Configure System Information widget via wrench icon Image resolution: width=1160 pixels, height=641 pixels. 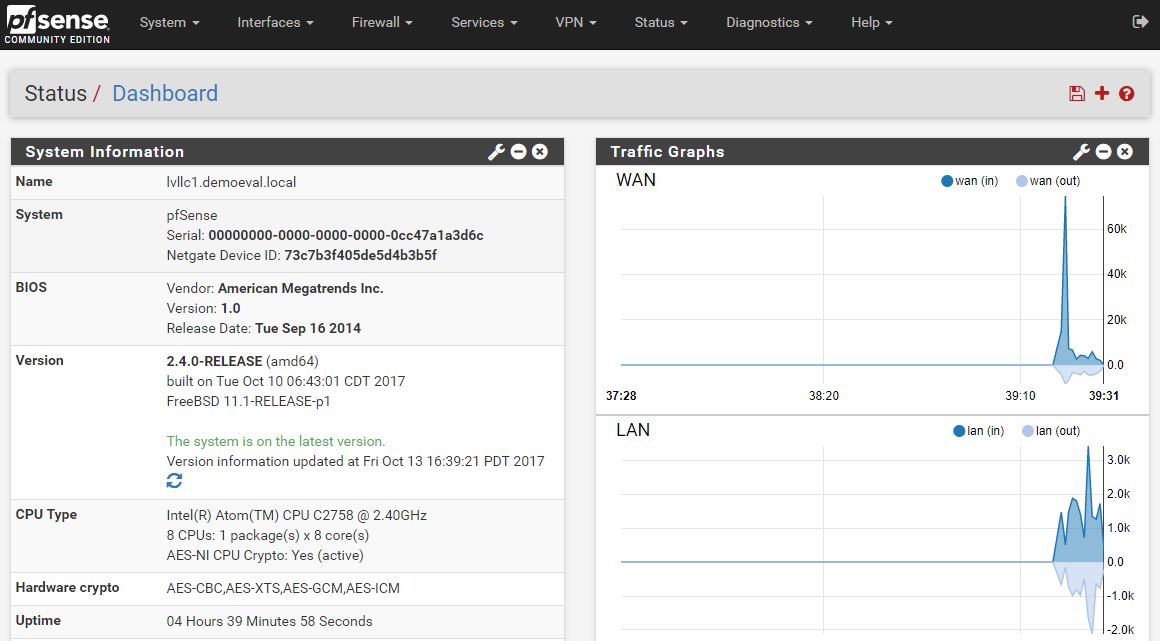pos(496,152)
